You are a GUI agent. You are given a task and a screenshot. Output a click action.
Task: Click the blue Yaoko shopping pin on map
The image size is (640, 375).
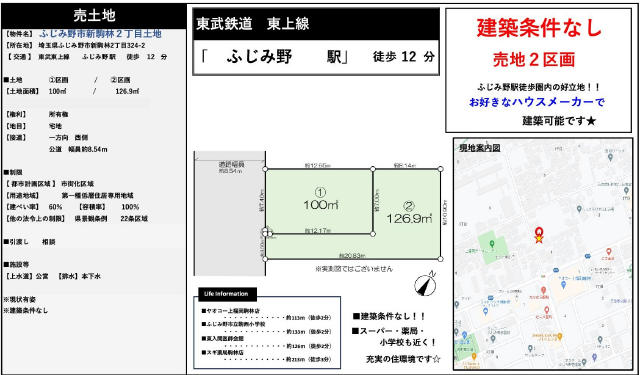coord(564,285)
